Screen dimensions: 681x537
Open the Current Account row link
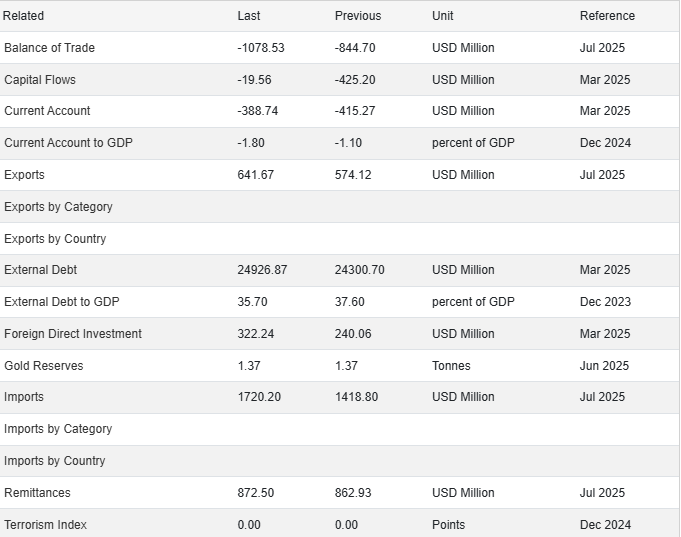point(47,111)
